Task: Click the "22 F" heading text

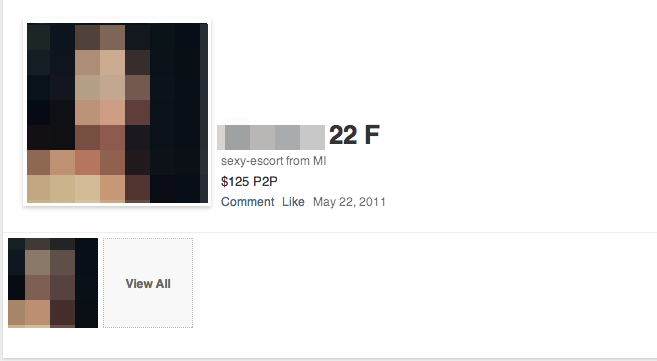Action: point(354,135)
